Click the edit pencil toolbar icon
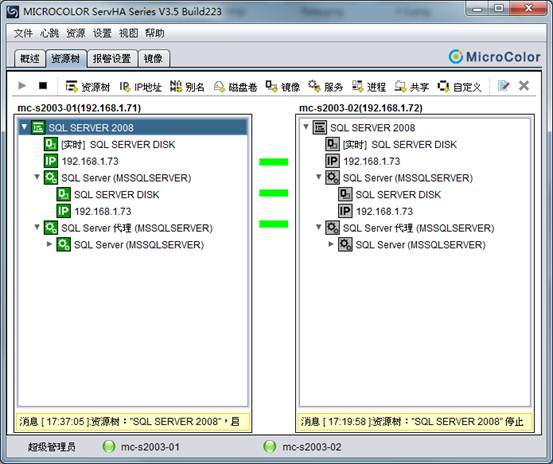This screenshot has height=464, width=553. pyautogui.click(x=503, y=86)
